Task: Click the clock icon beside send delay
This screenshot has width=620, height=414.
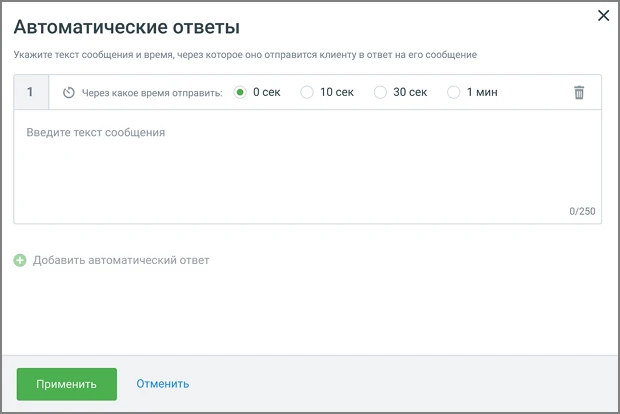Action: coord(69,93)
